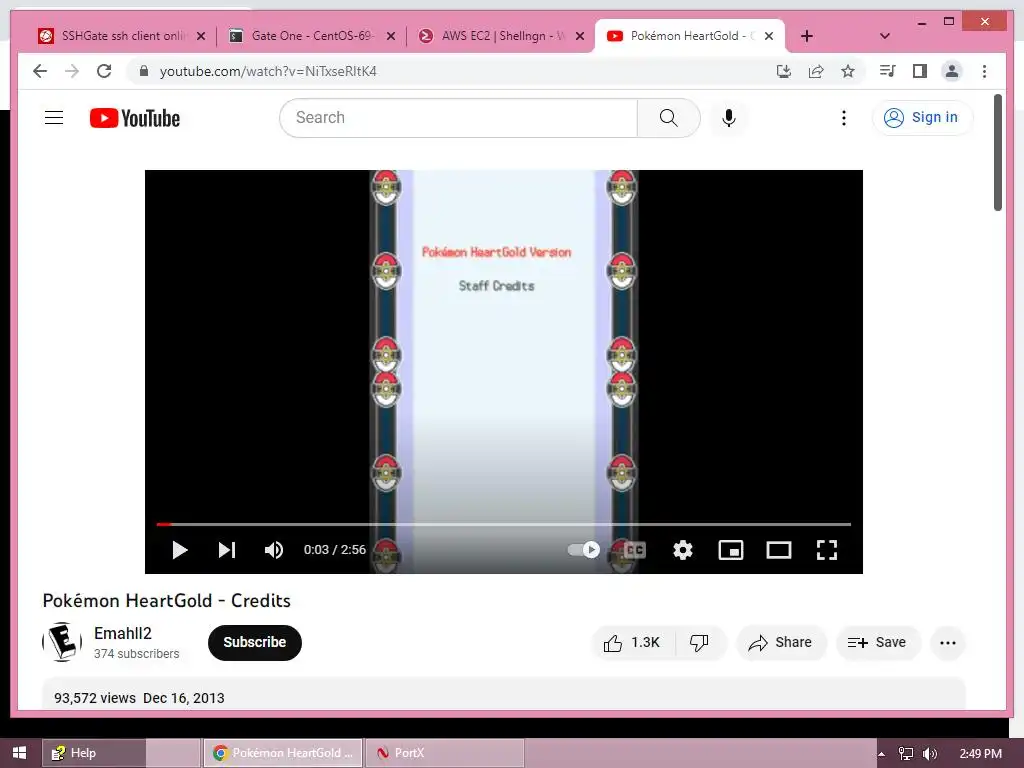This screenshot has width=1024, height=768.
Task: Click the youtube.com address bar URL
Action: [268, 71]
